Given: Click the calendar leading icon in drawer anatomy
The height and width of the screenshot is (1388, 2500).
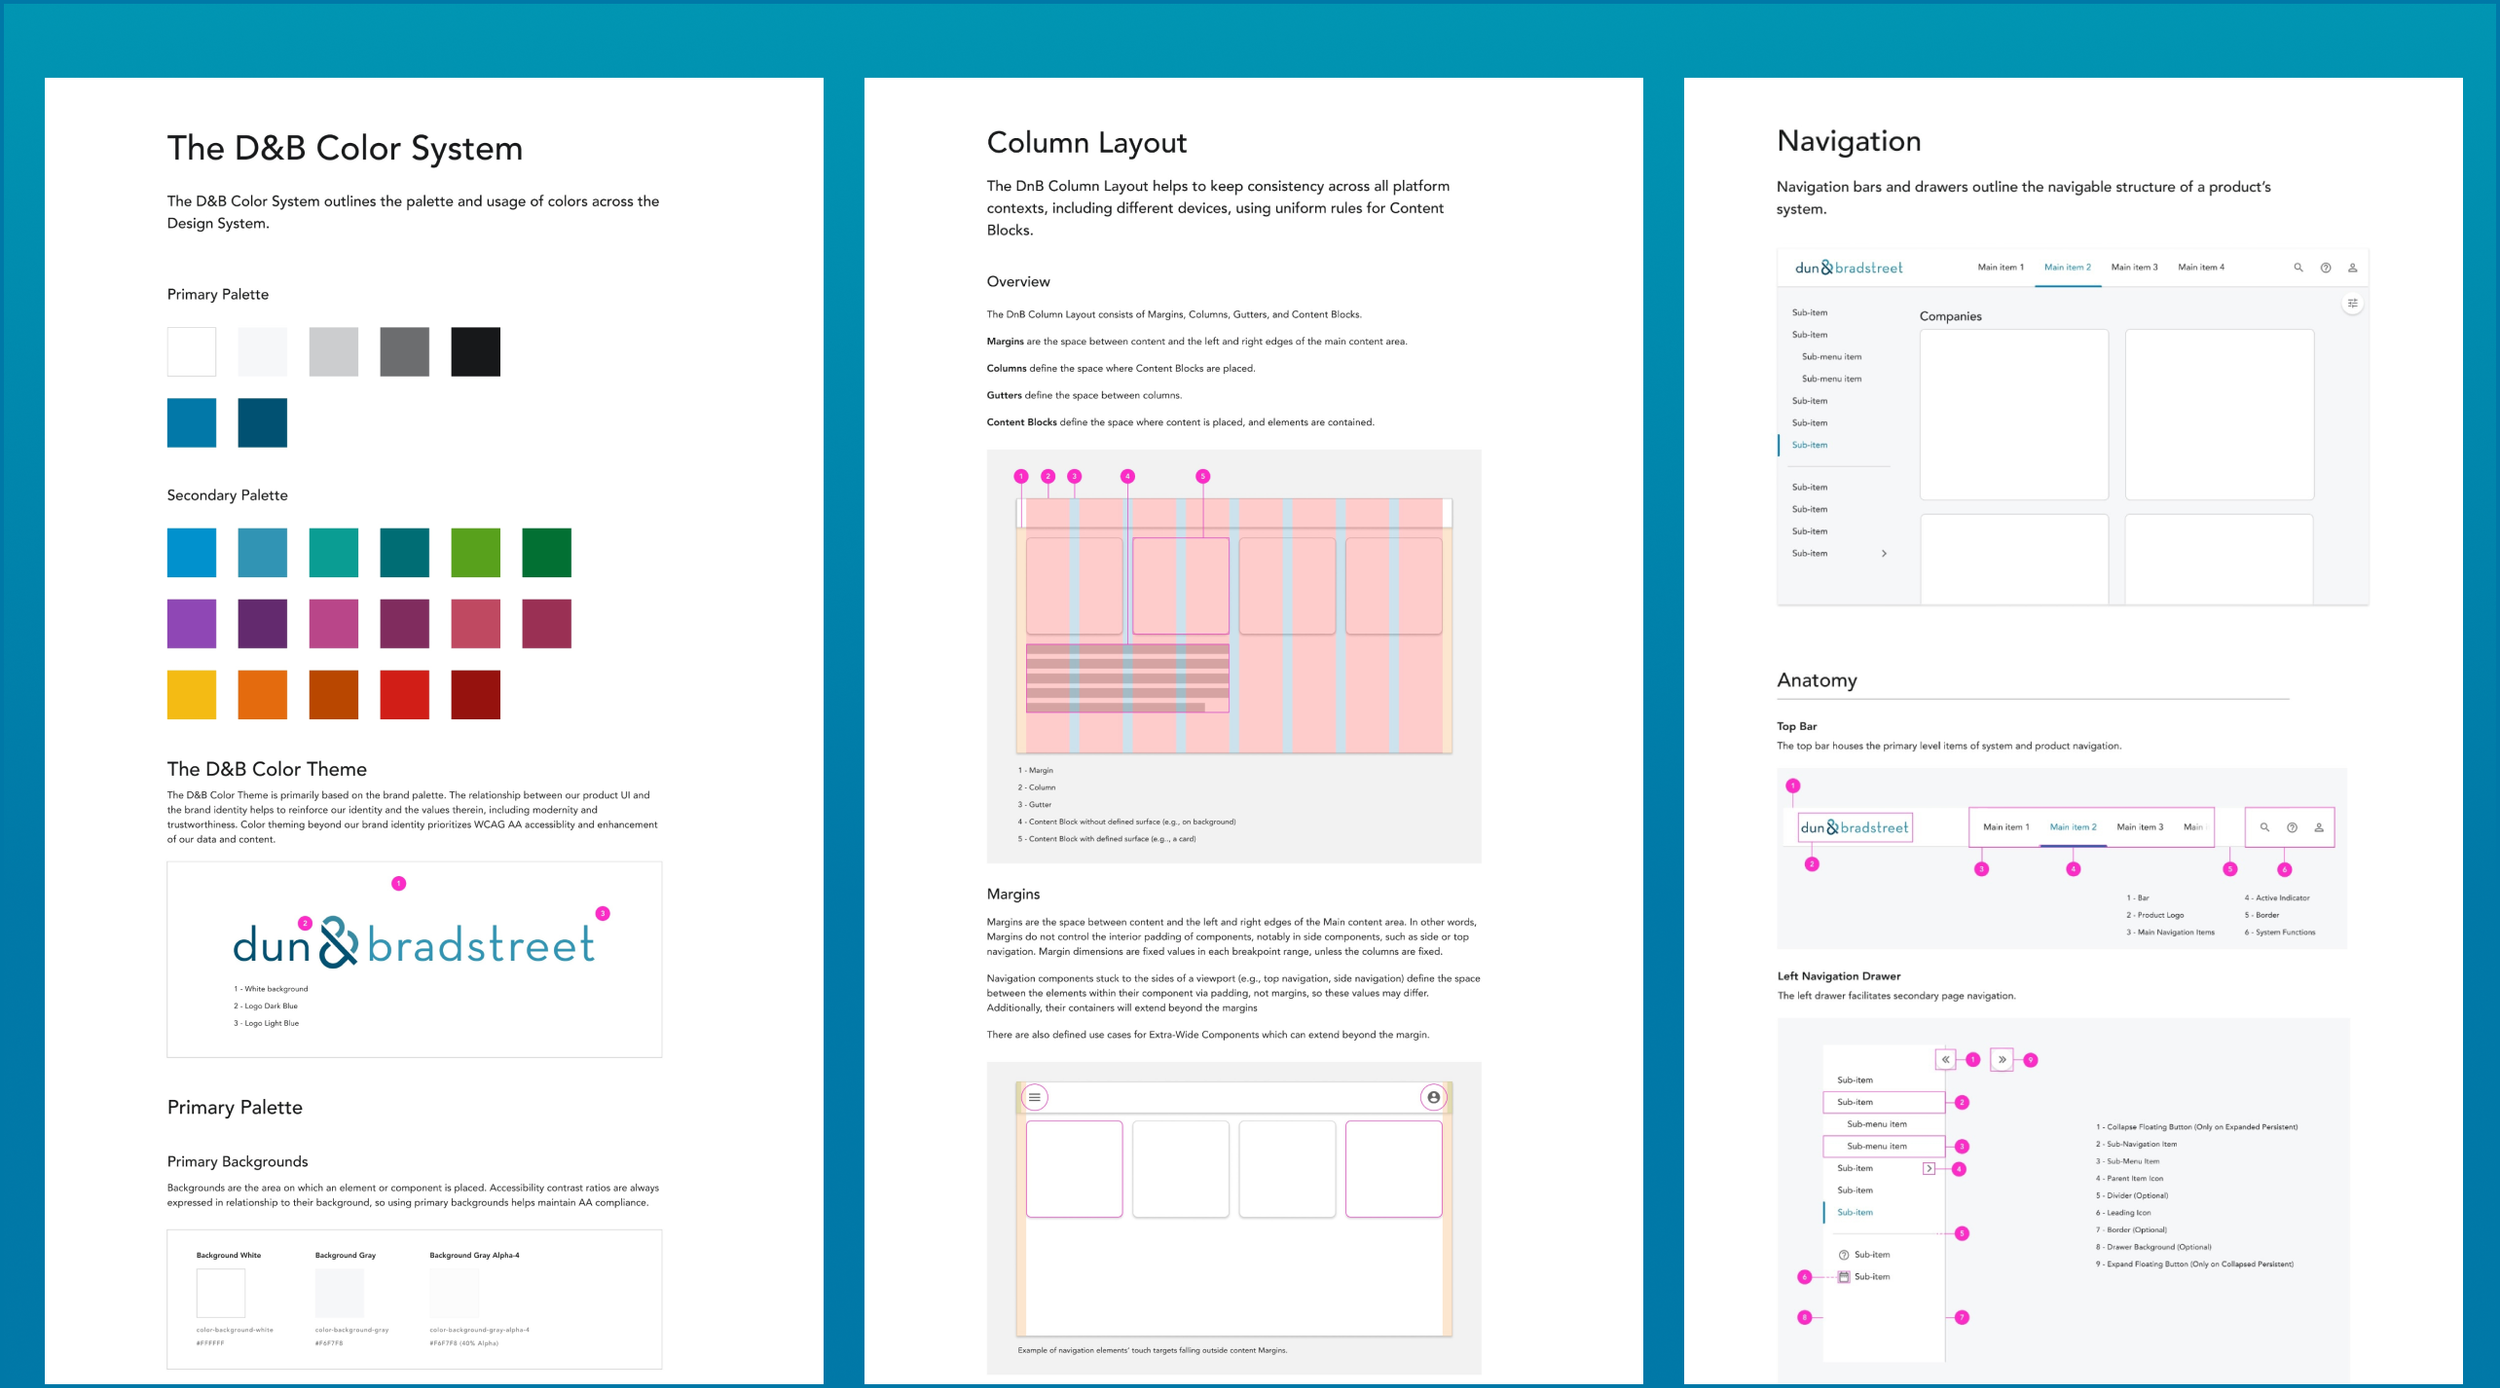Looking at the screenshot, I should pos(1844,1277).
